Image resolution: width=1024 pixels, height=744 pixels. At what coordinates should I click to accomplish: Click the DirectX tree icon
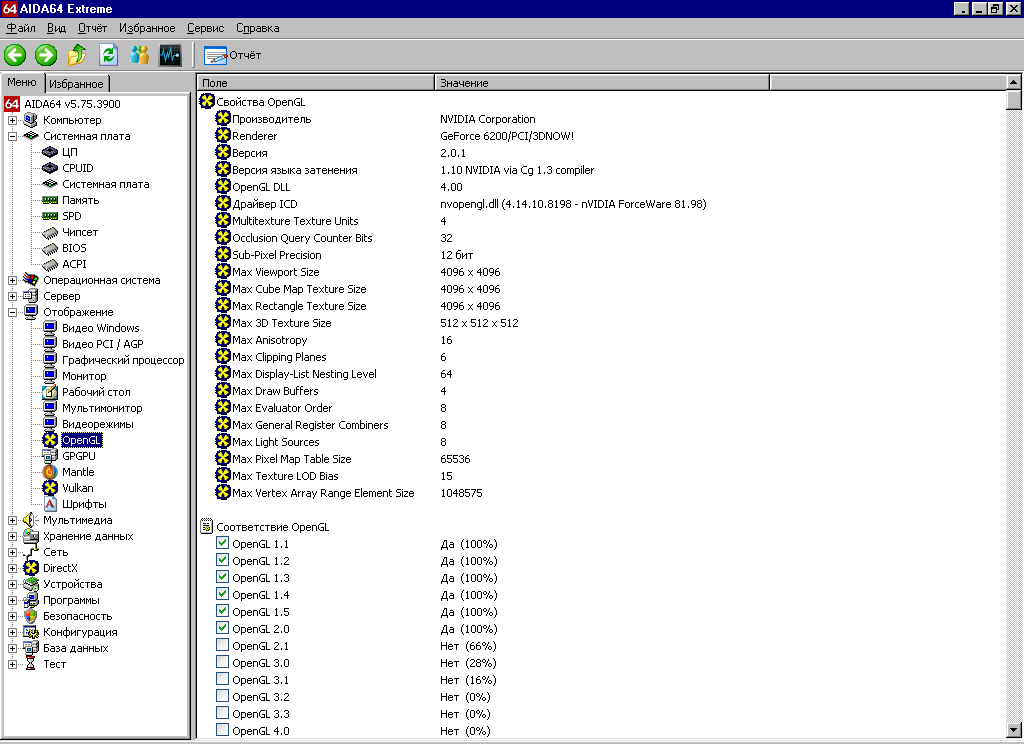(31, 568)
